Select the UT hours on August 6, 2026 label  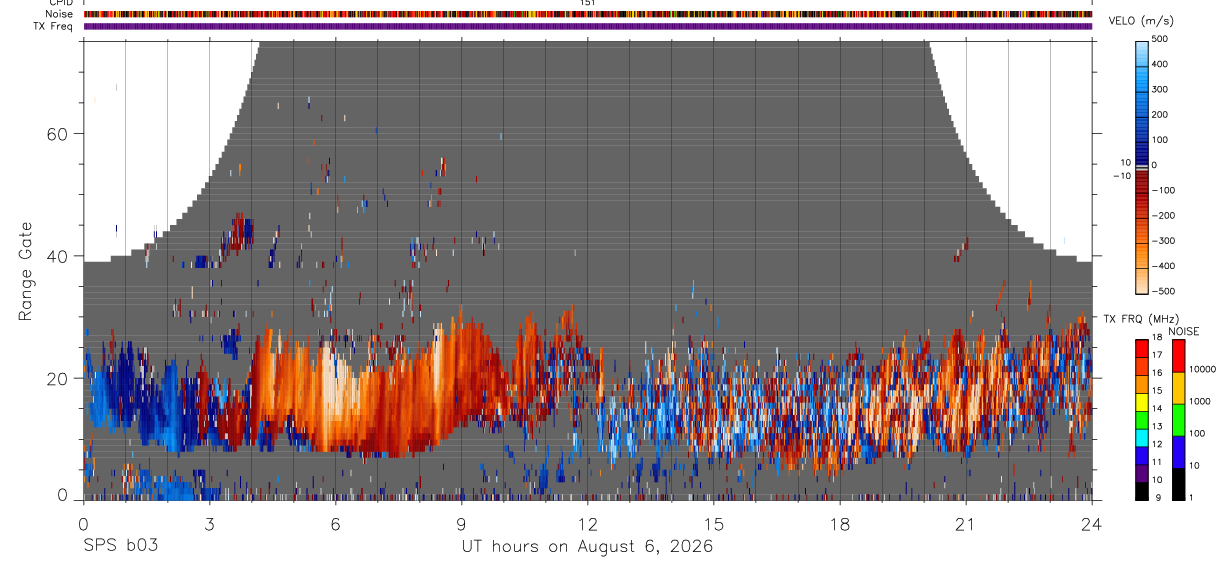(x=587, y=547)
